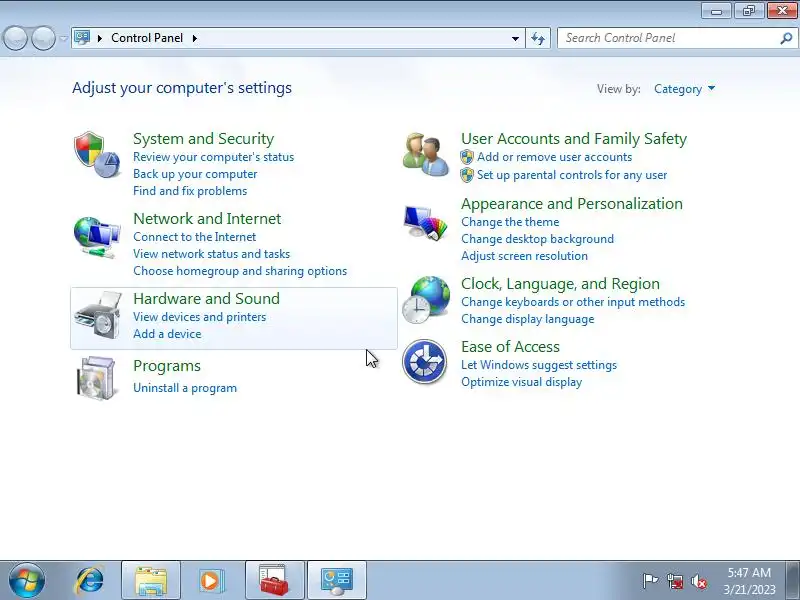
Task: Open Review your computer's status
Action: (x=213, y=157)
